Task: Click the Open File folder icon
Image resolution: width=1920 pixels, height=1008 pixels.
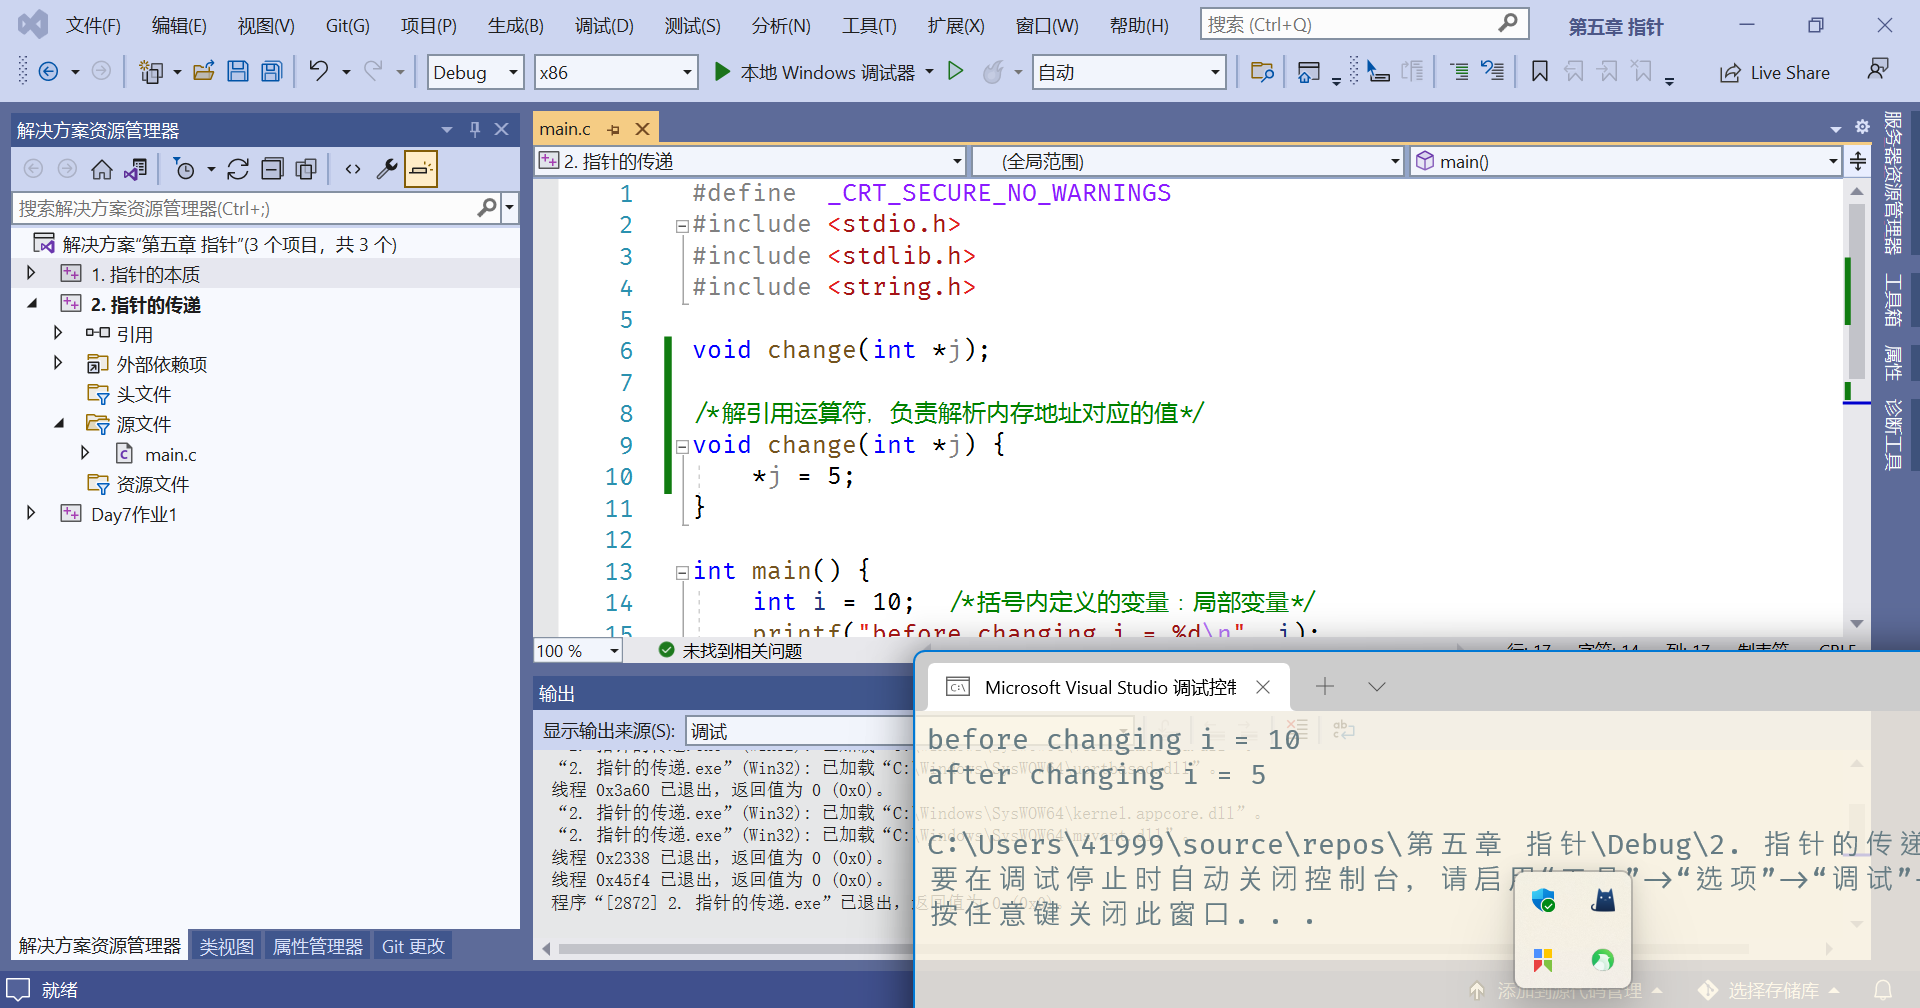Action: (204, 71)
